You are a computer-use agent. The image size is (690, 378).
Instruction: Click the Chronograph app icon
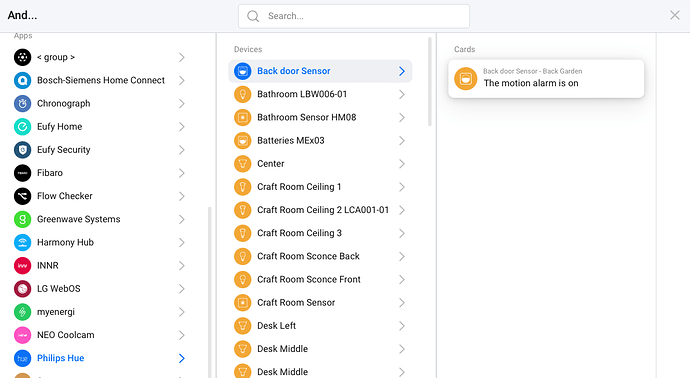point(22,103)
